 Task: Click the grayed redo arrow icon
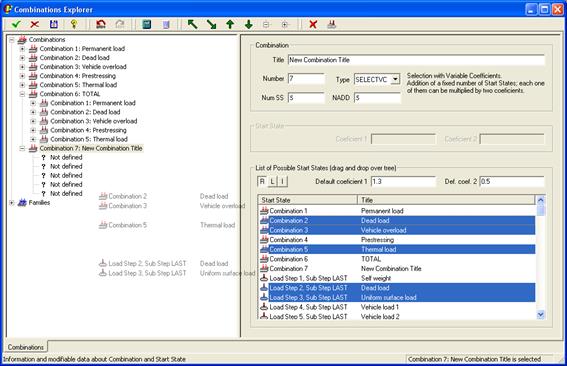click(x=120, y=25)
